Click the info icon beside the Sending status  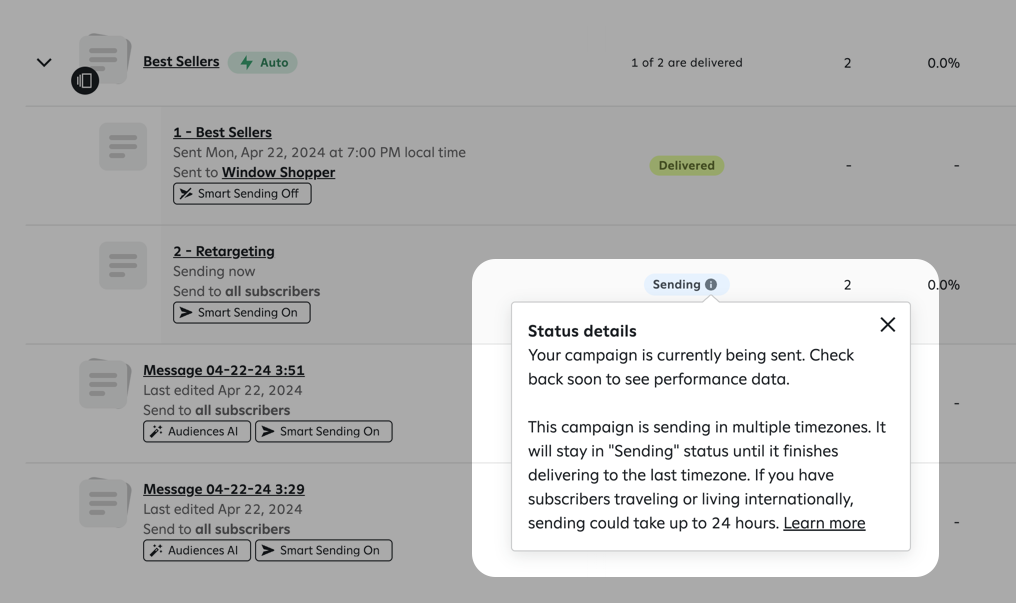(x=711, y=284)
